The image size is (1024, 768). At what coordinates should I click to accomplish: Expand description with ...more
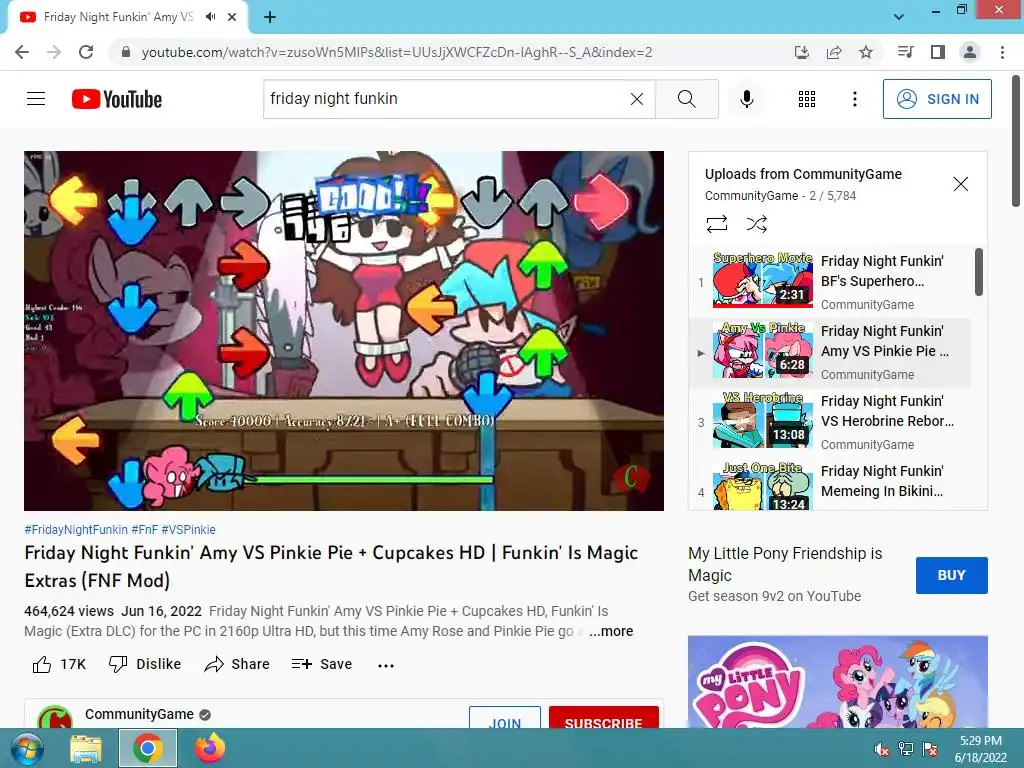click(x=611, y=631)
